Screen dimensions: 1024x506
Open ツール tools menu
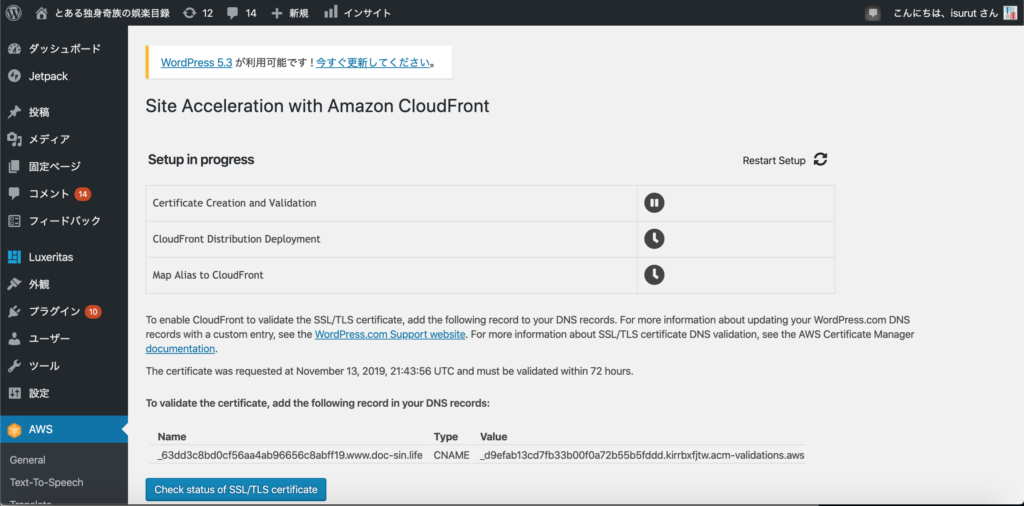coord(64,366)
